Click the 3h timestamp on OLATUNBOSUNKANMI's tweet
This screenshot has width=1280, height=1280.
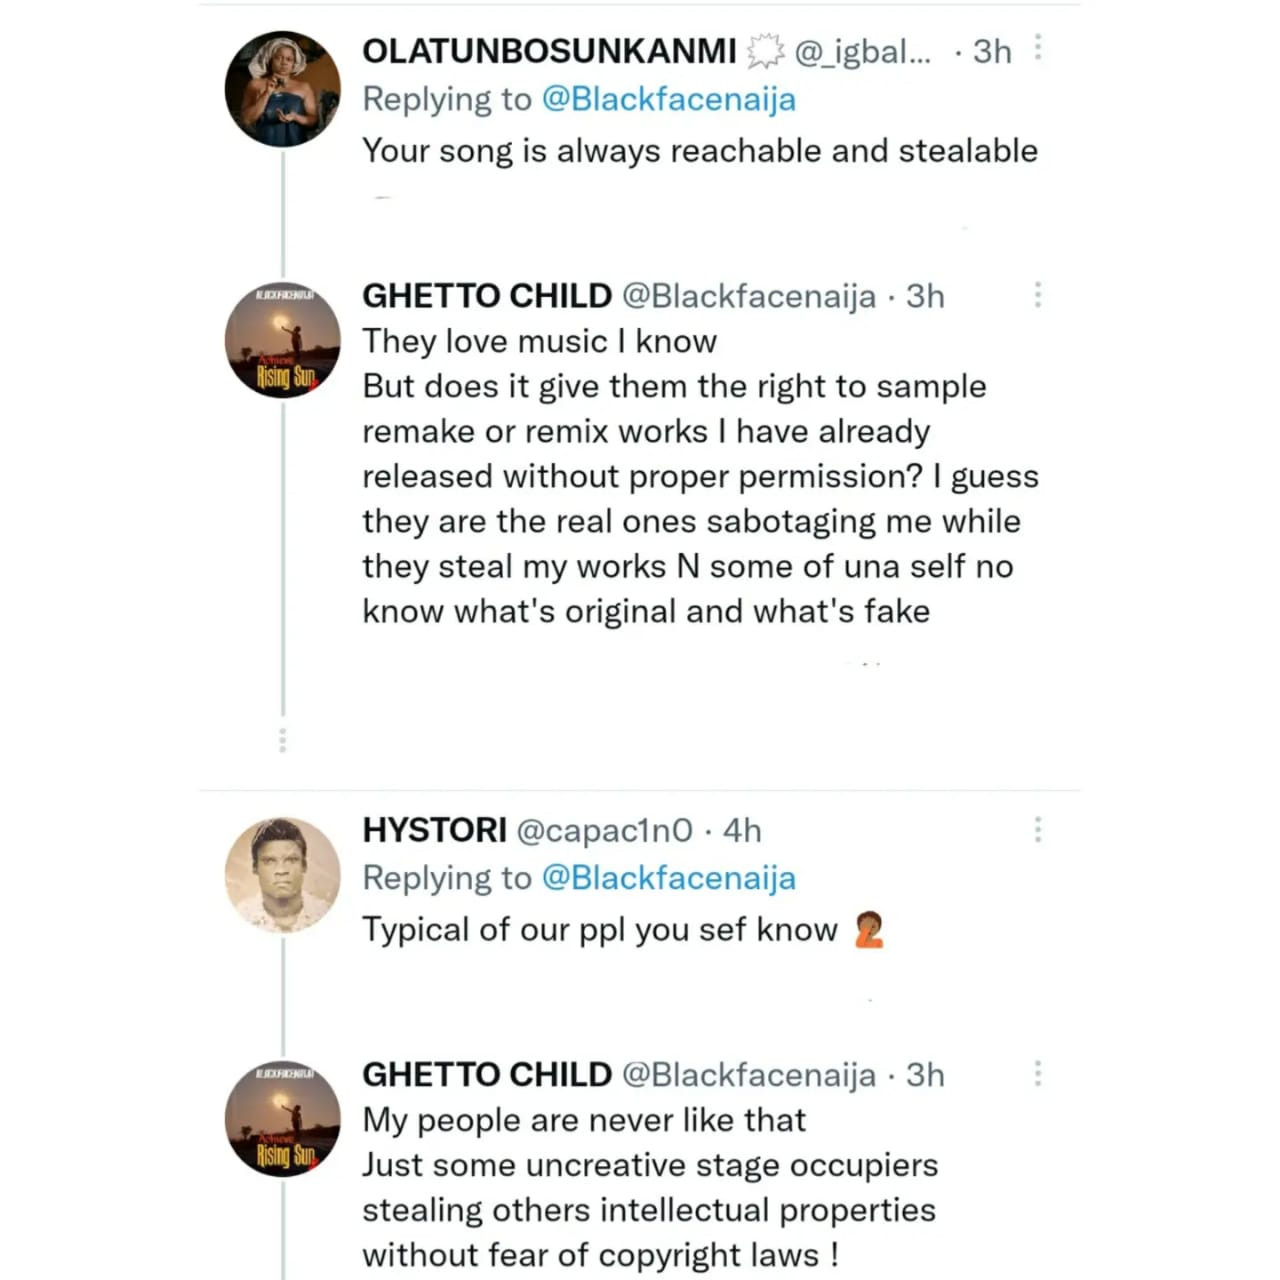click(991, 51)
